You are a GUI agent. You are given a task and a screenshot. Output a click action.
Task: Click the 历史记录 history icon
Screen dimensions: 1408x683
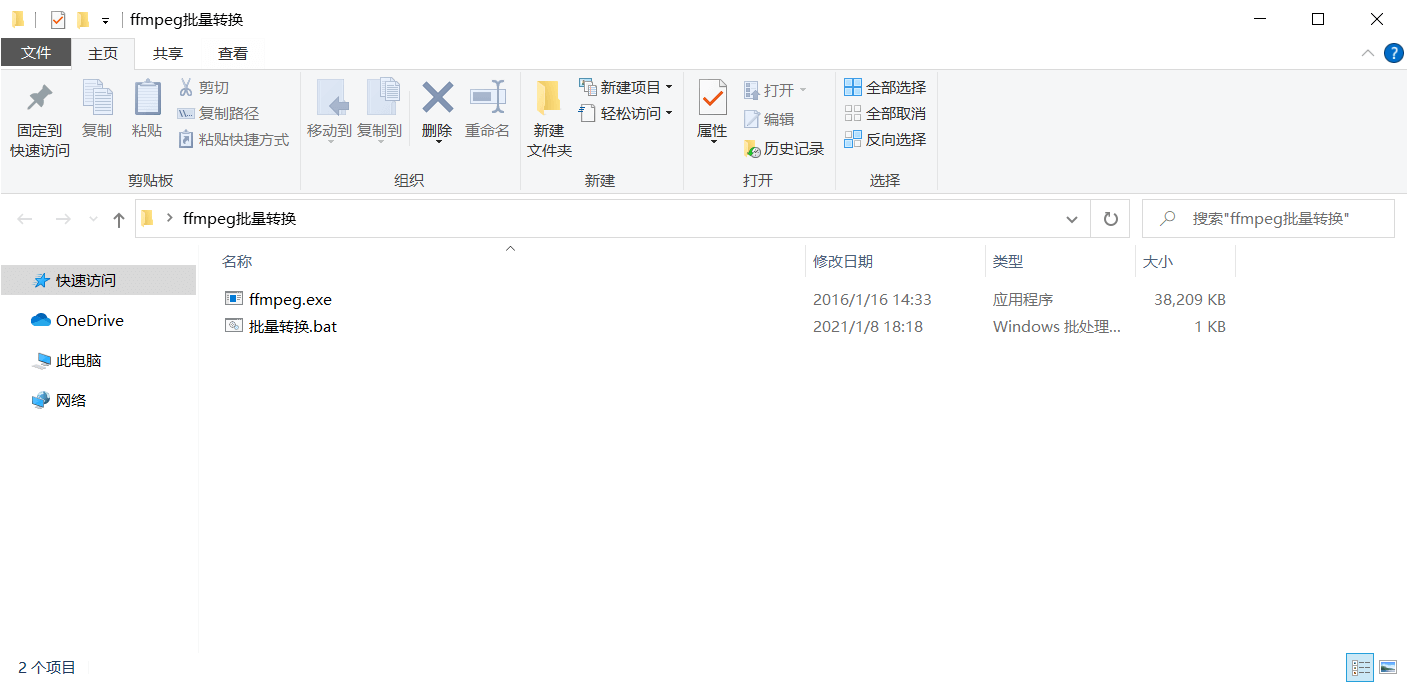[x=753, y=149]
